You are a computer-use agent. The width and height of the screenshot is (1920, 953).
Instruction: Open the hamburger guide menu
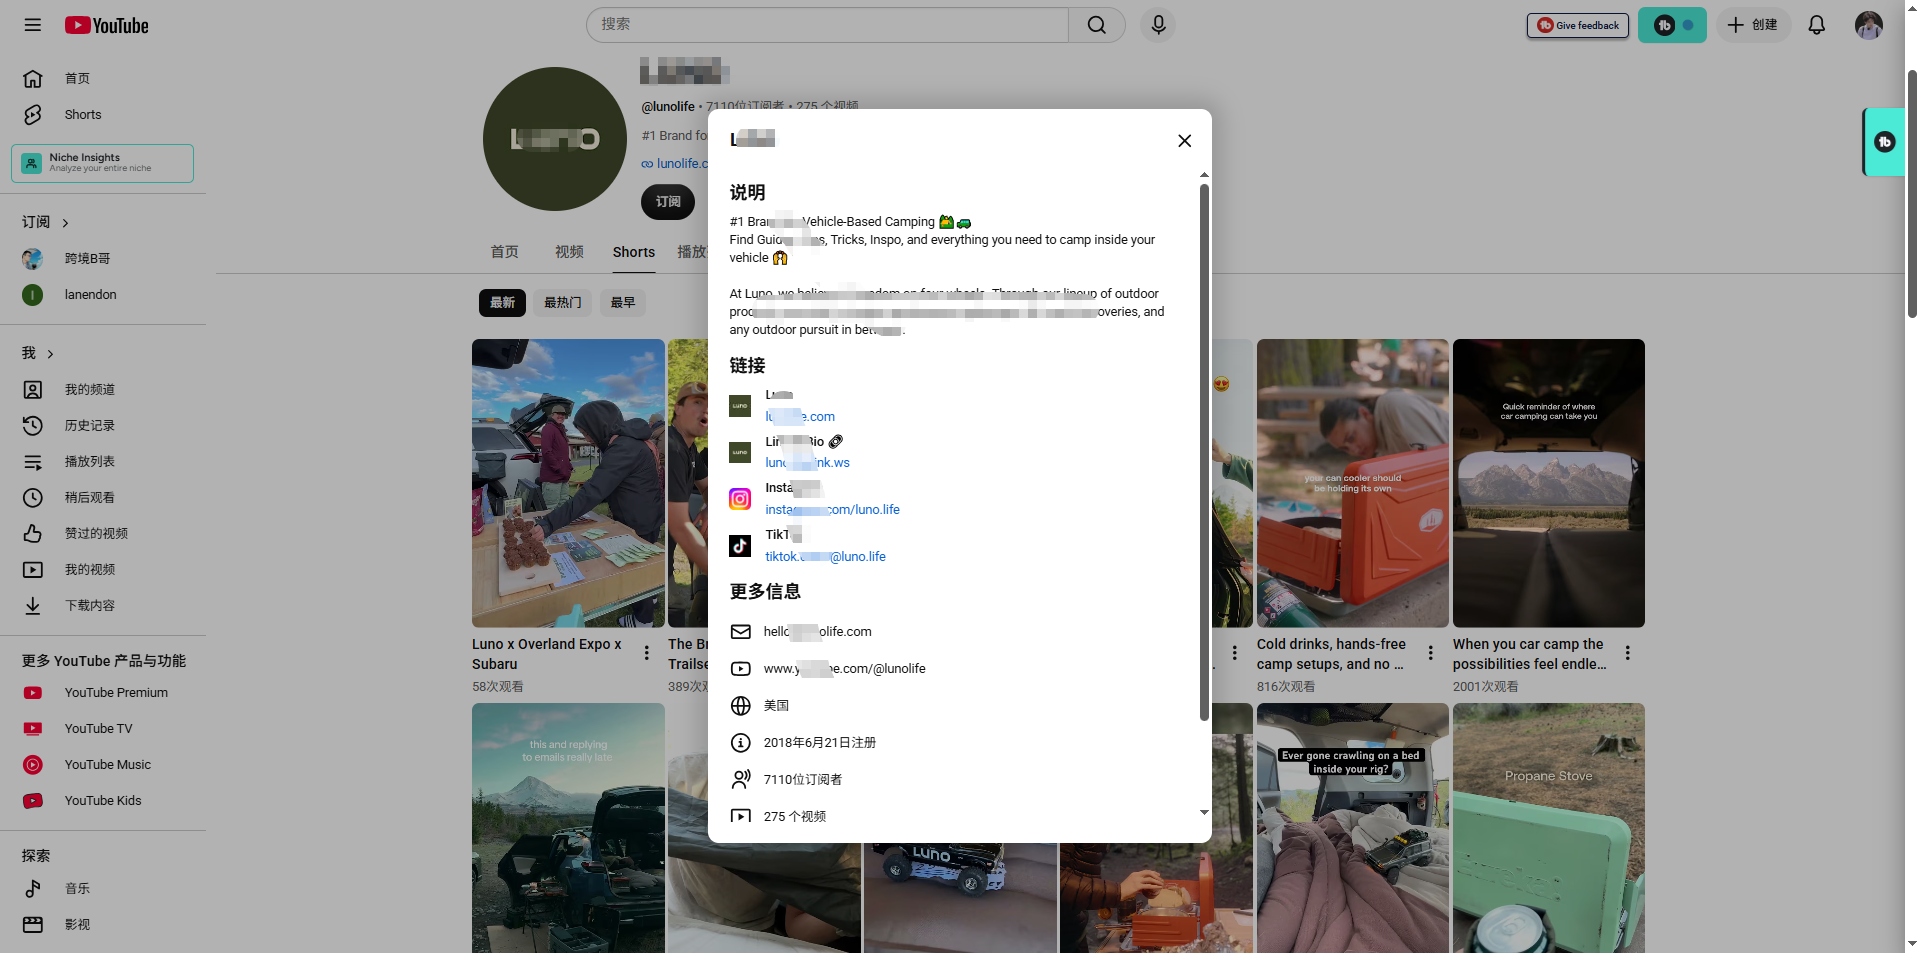tap(33, 25)
